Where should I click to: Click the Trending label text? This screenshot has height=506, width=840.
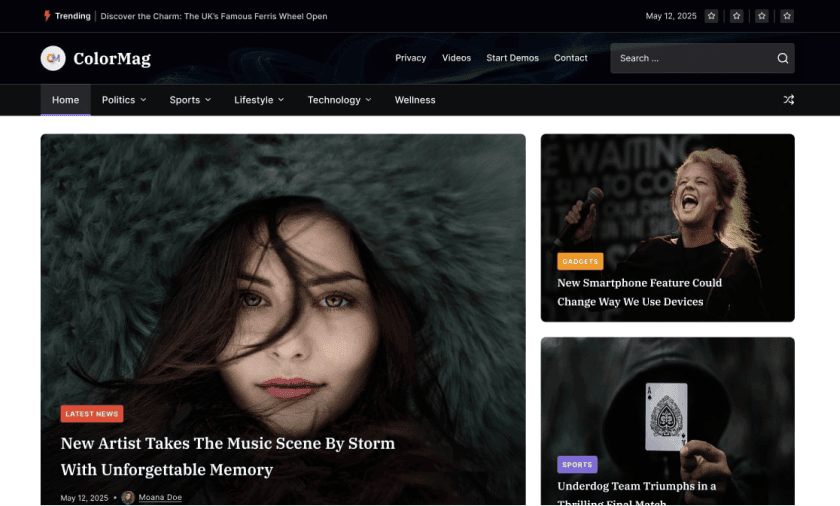73,16
